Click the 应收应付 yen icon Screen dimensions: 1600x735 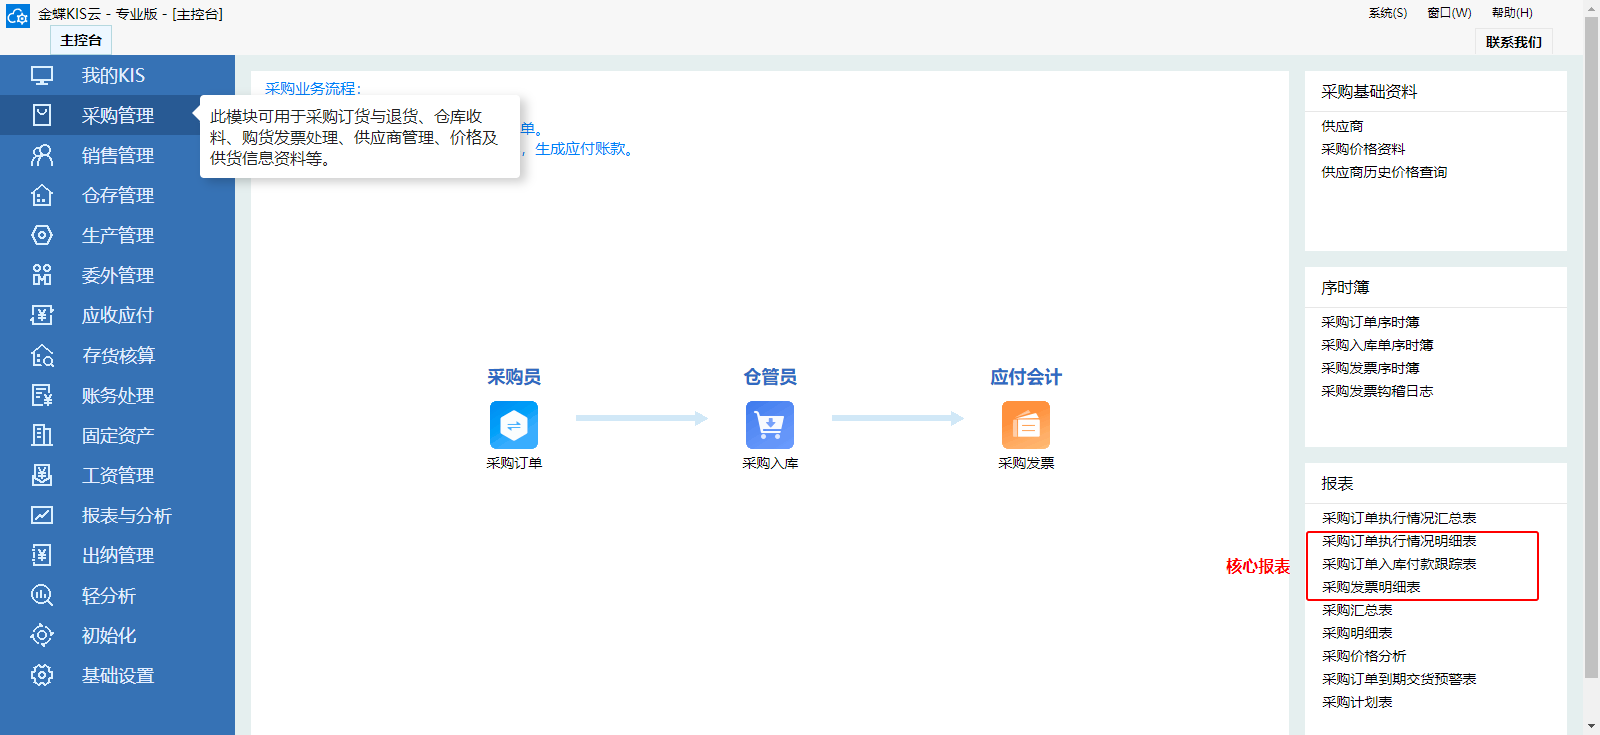pyautogui.click(x=42, y=315)
